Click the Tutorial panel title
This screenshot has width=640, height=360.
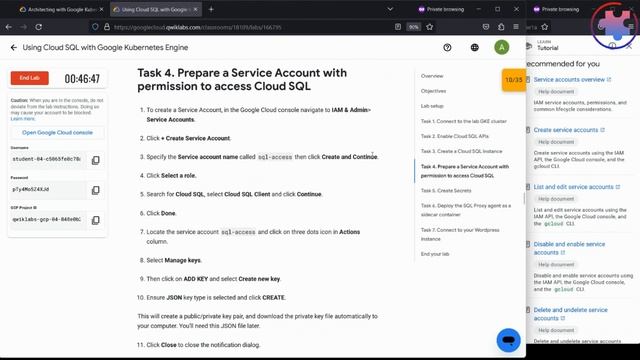pos(547,48)
